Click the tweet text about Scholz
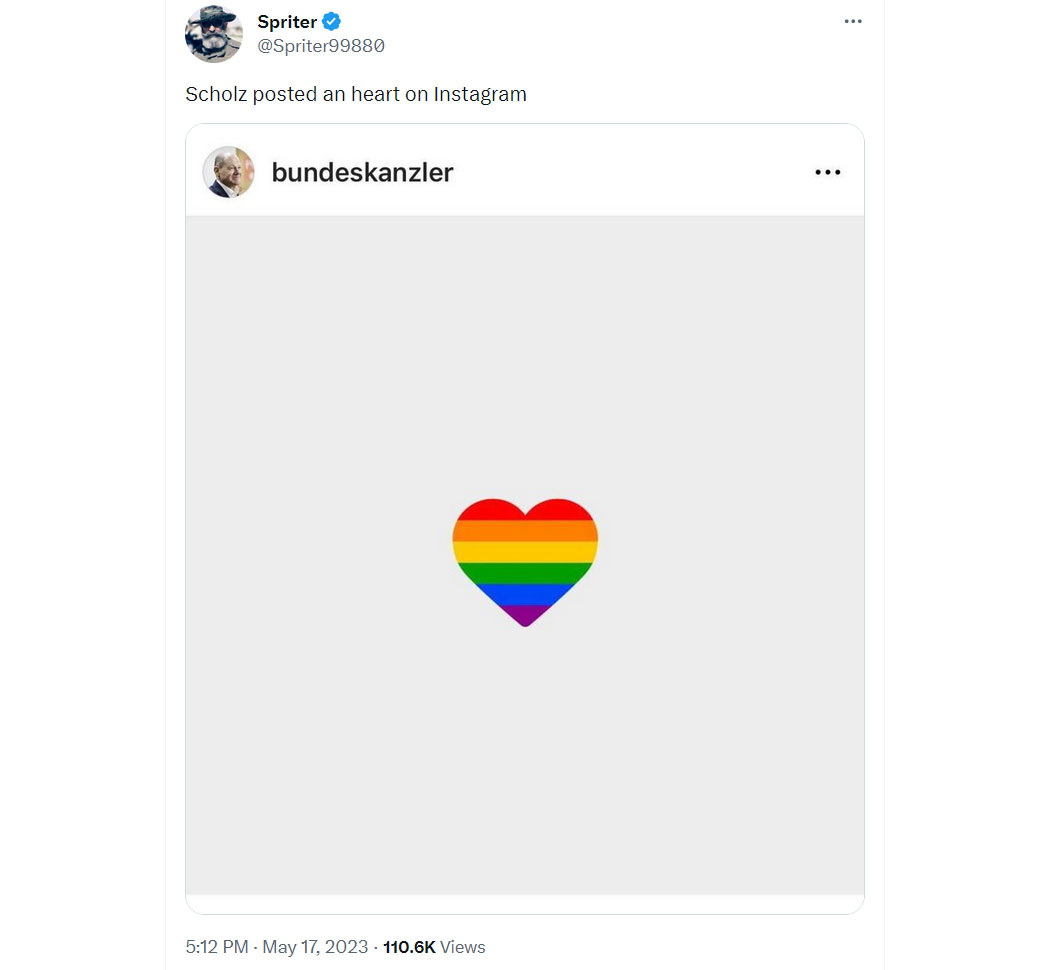Image resolution: width=1050 pixels, height=970 pixels. (356, 94)
